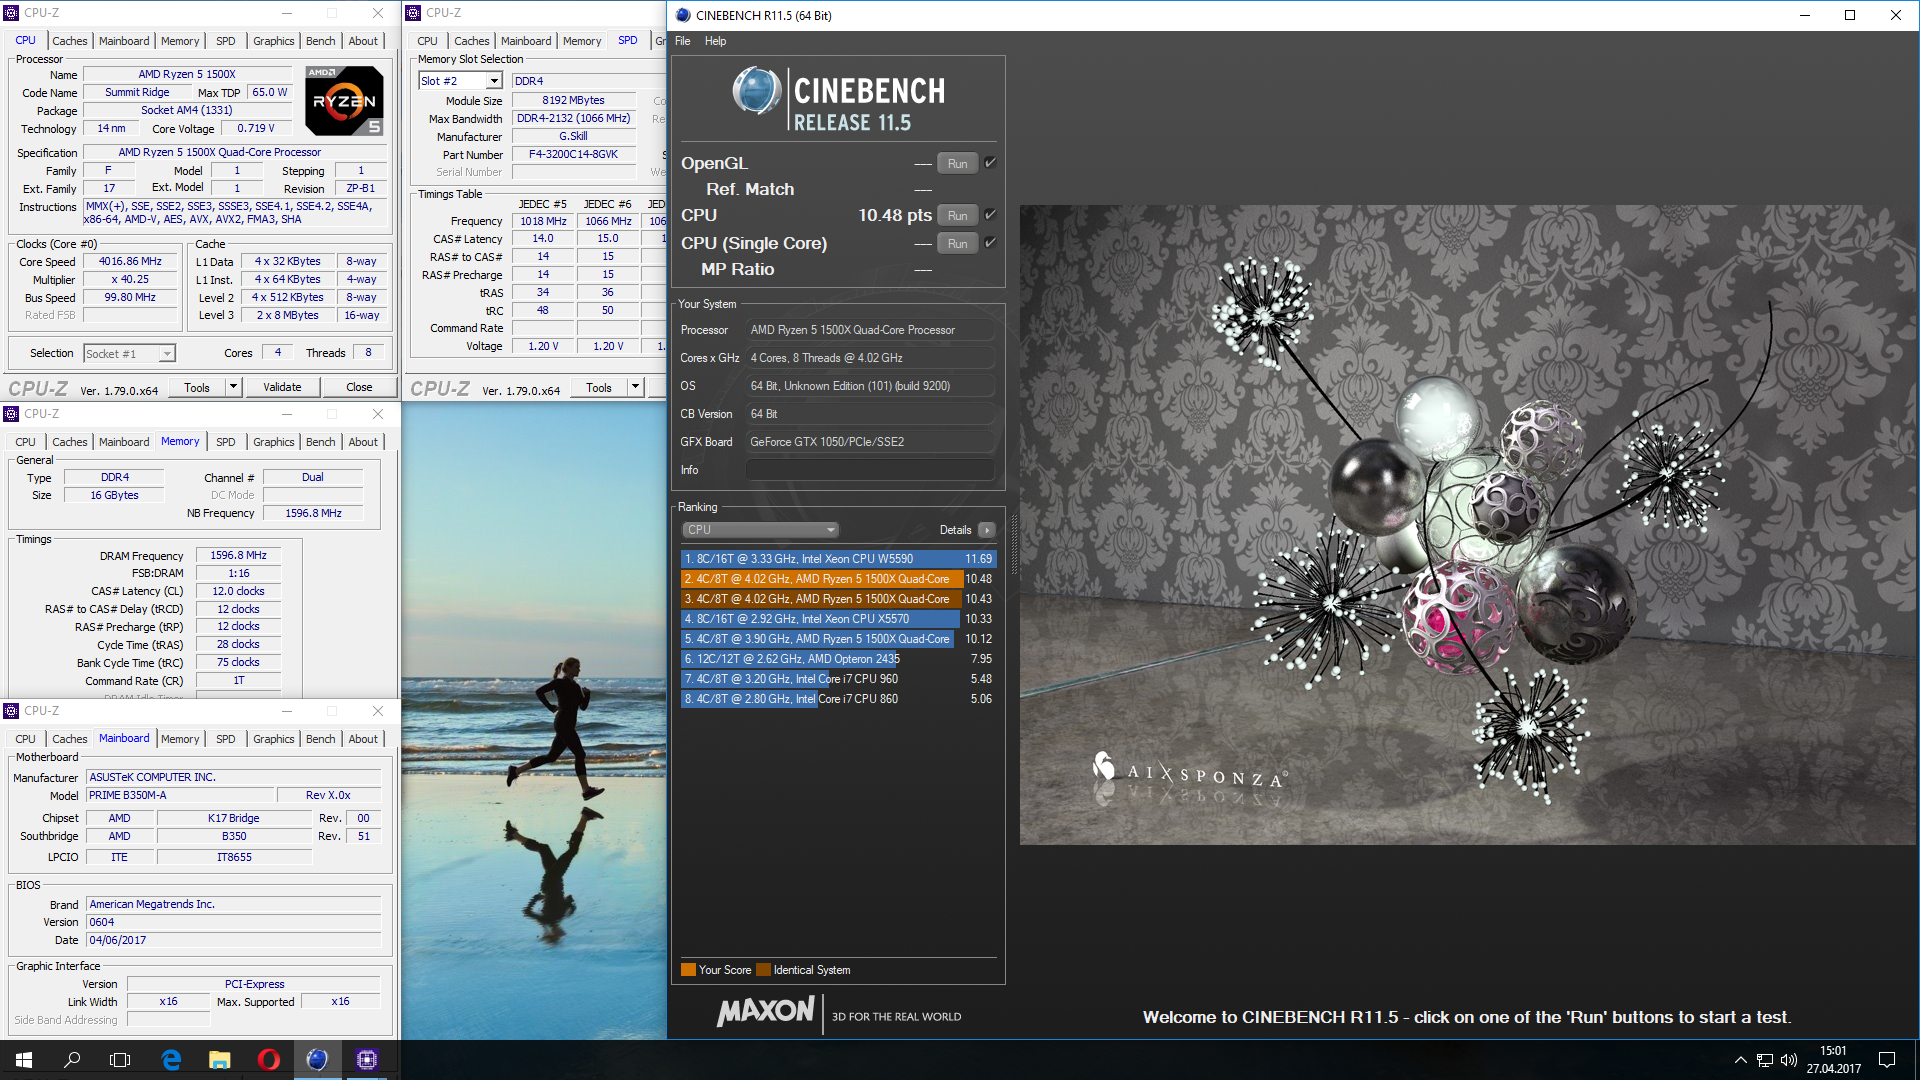Click the Ryzen 5 logo in CPU-Z

tap(343, 101)
